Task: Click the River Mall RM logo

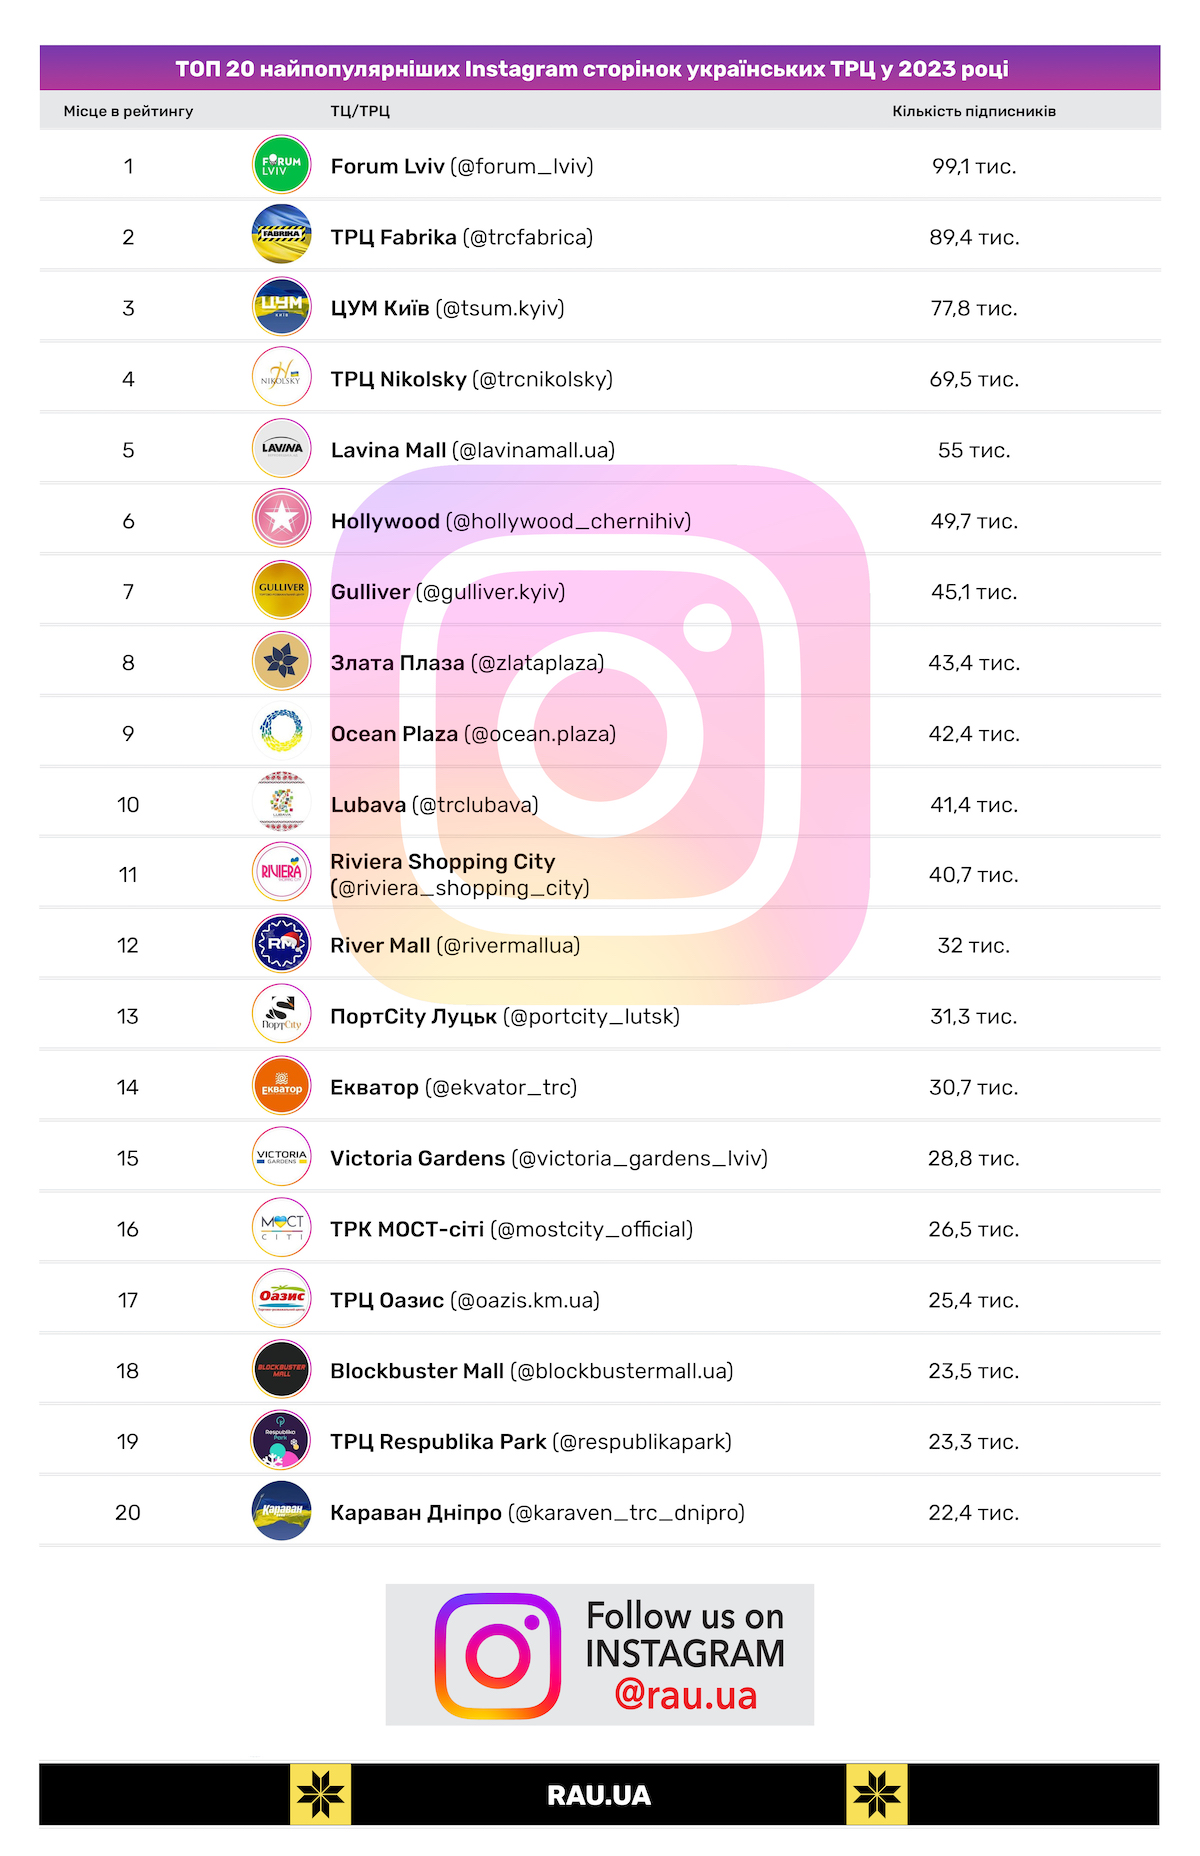Action: [x=281, y=944]
